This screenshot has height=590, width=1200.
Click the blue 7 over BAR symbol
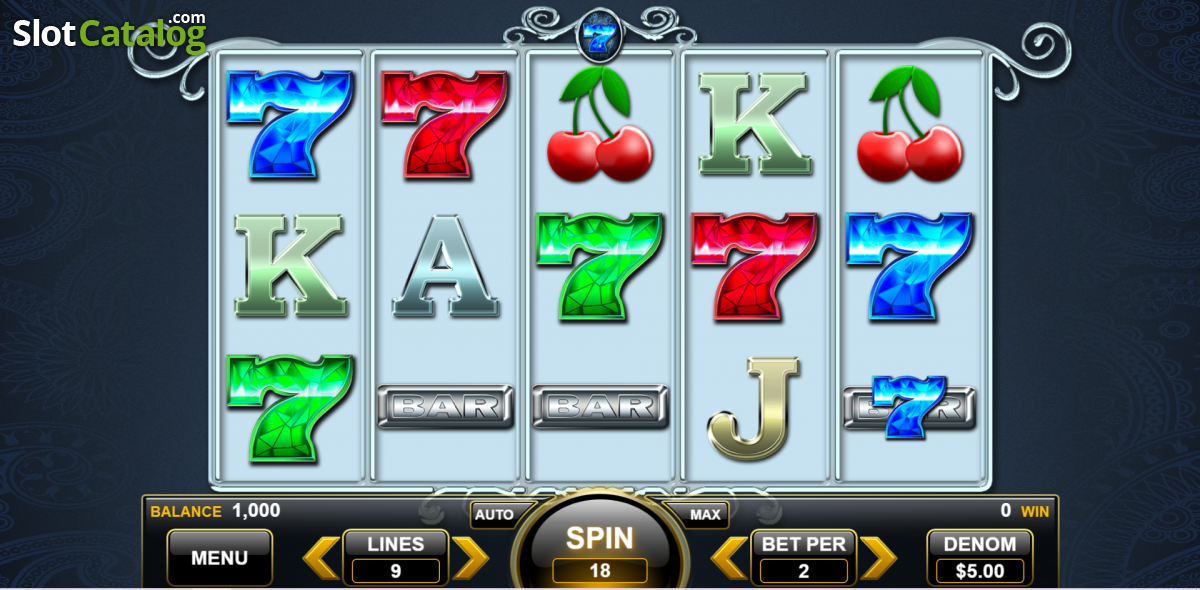[x=909, y=407]
